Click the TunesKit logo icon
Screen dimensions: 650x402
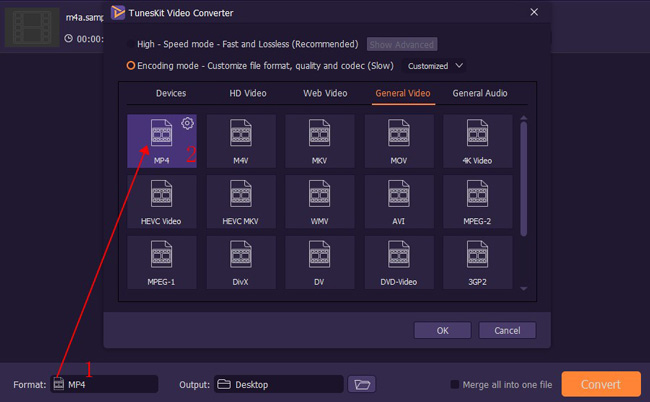[x=118, y=12]
